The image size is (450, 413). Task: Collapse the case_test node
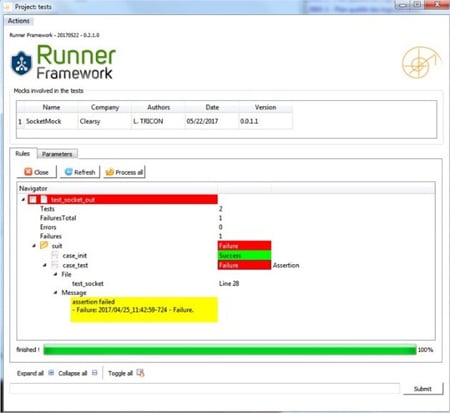click(45, 265)
